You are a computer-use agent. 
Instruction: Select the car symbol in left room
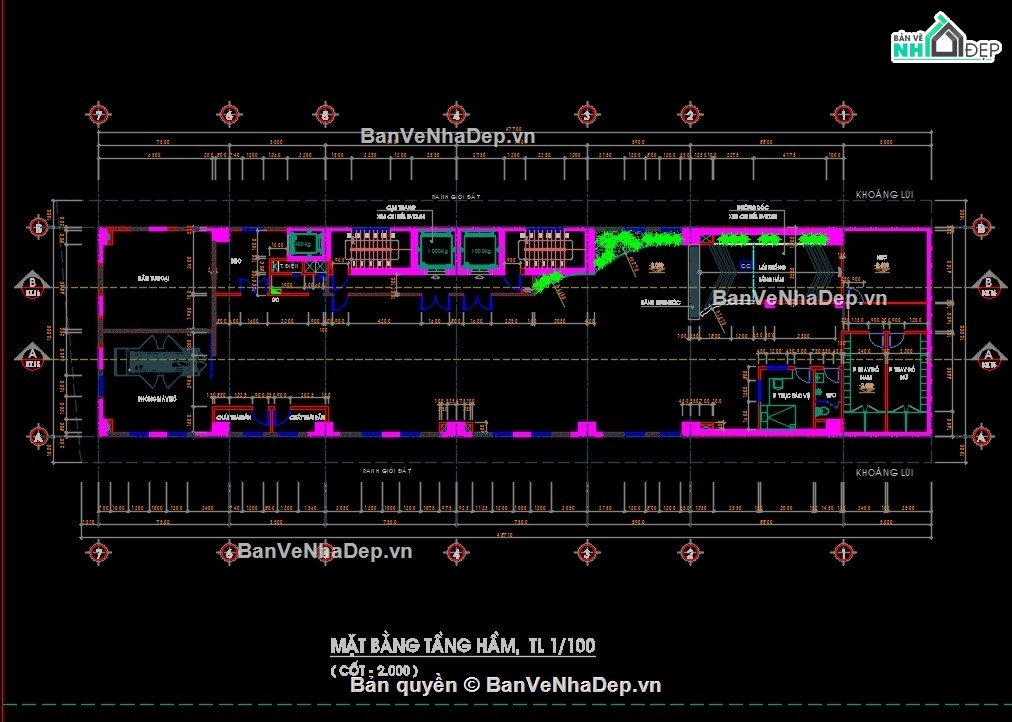[x=161, y=362]
